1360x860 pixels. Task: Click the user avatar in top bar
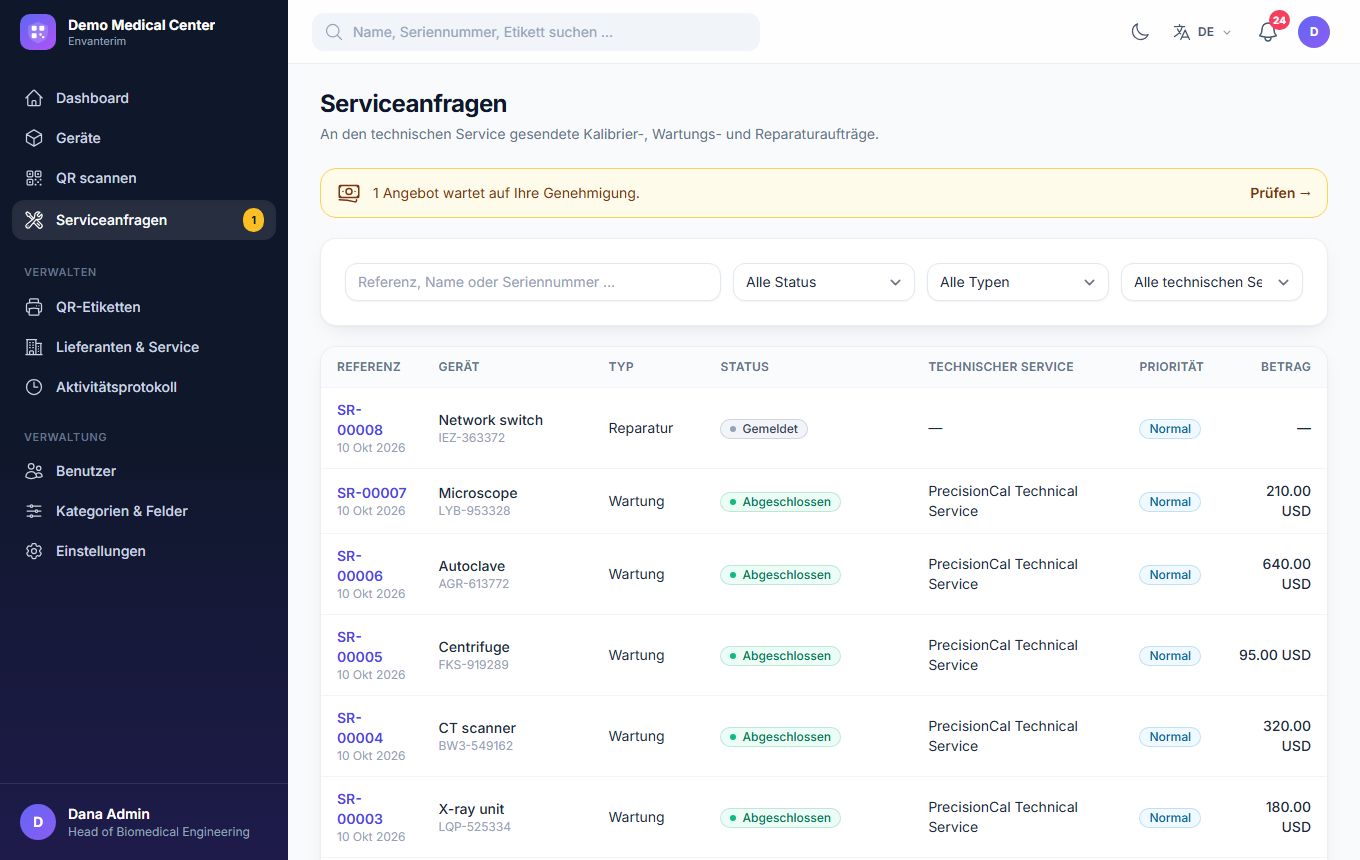pos(1314,32)
